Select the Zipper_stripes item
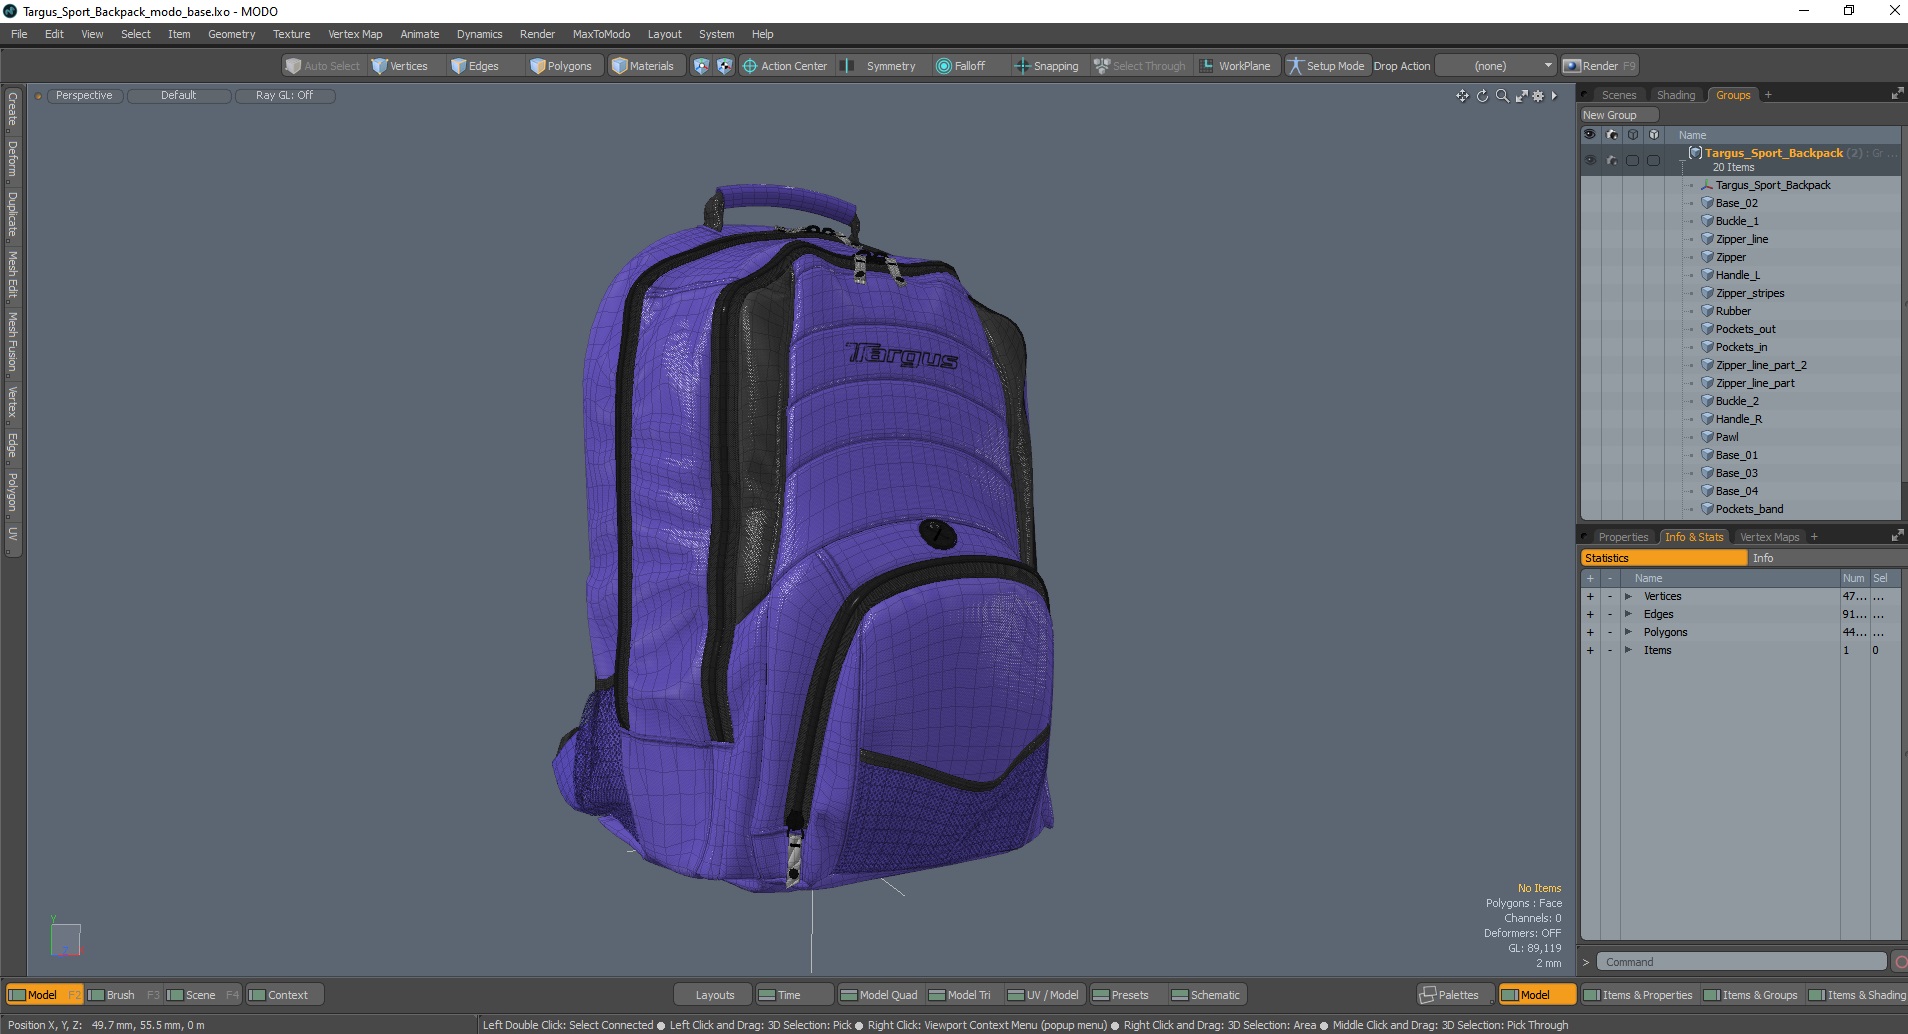This screenshot has height=1034, width=1908. (x=1750, y=293)
